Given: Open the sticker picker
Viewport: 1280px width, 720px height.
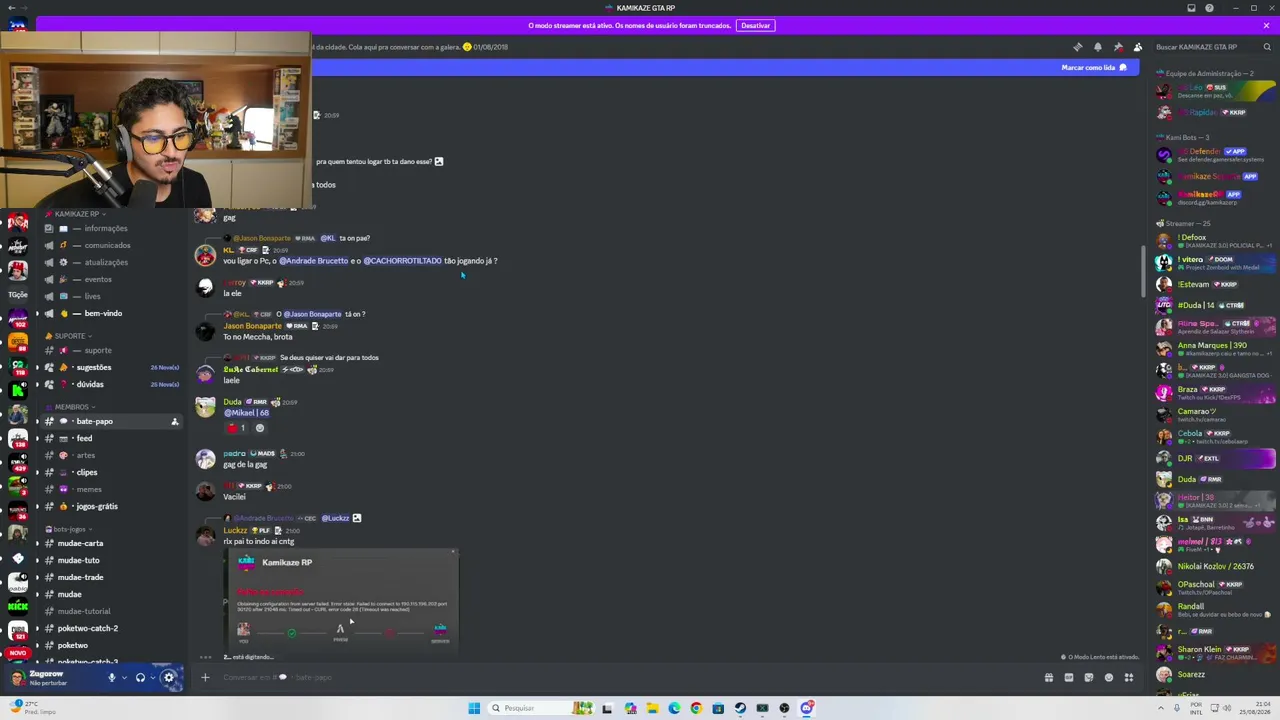Looking at the screenshot, I should [1088, 678].
